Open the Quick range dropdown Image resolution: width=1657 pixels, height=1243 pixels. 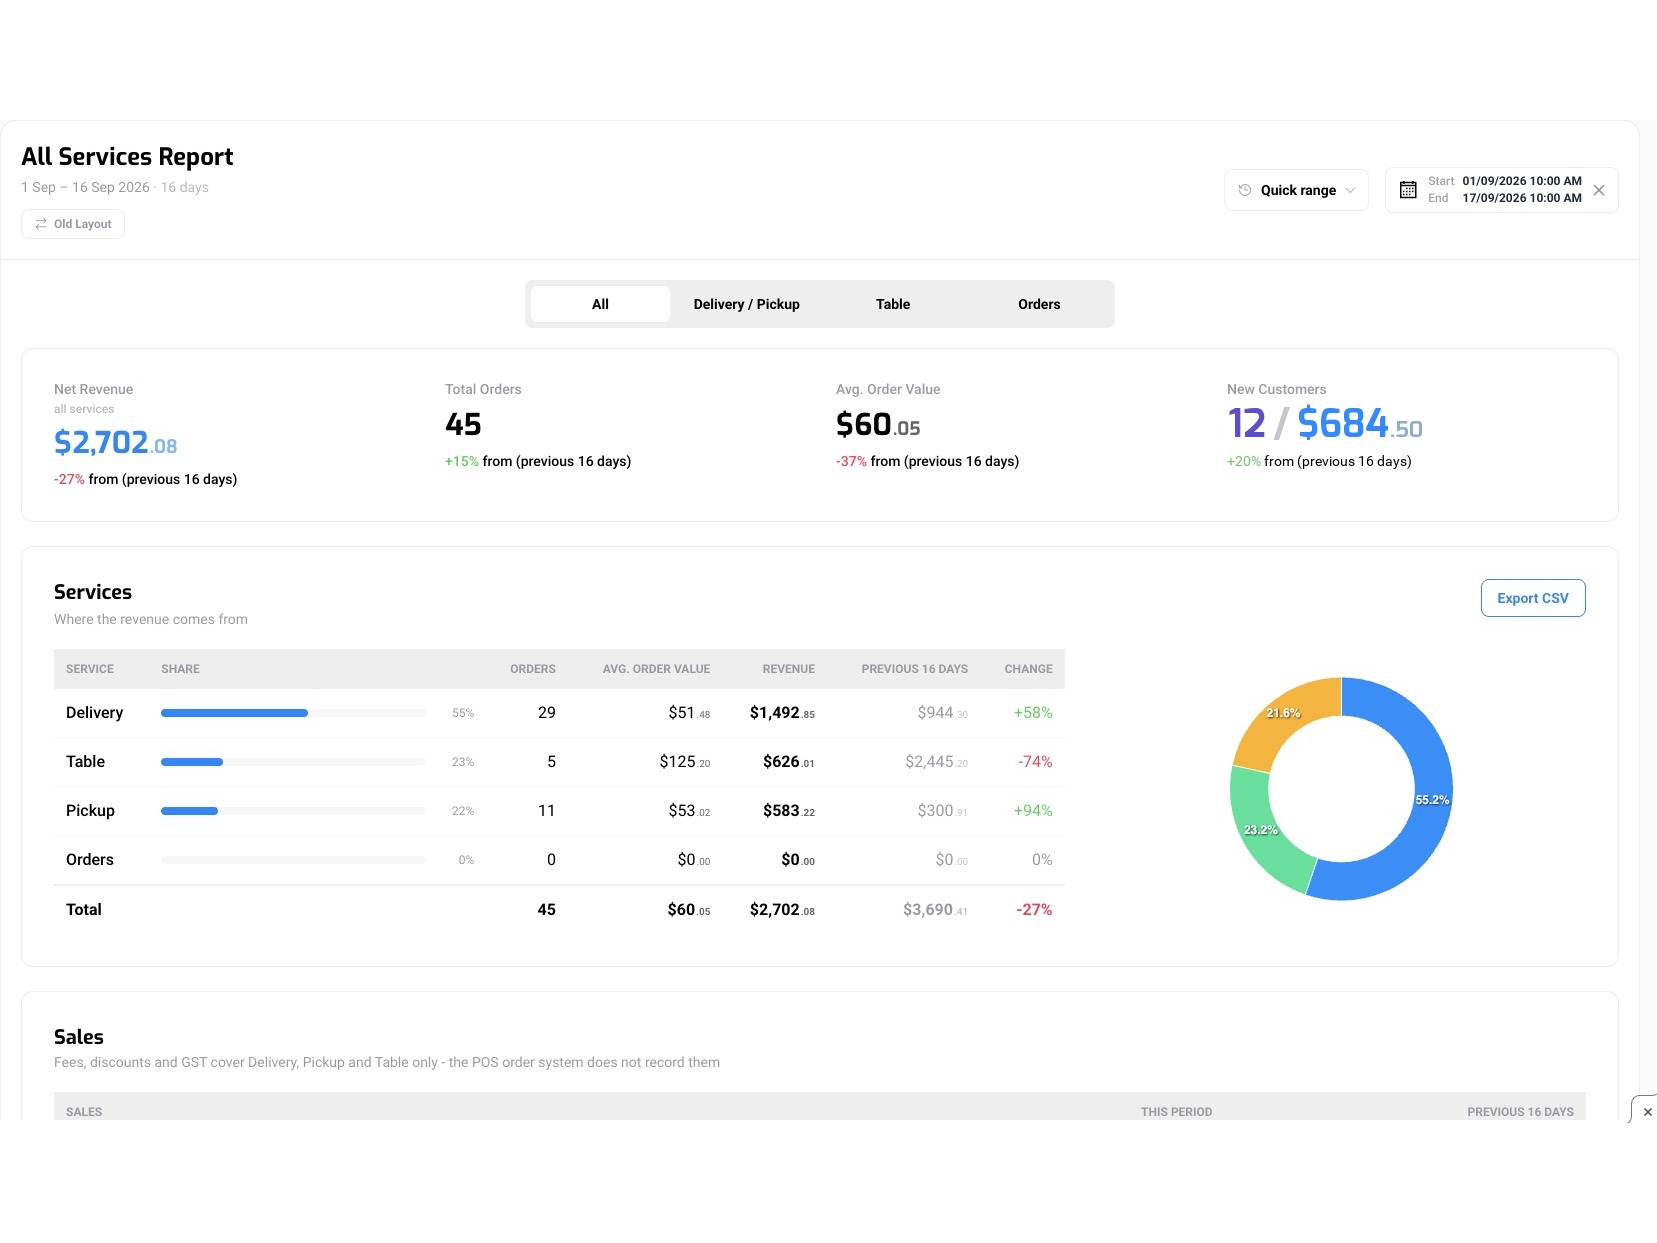[x=1296, y=190]
